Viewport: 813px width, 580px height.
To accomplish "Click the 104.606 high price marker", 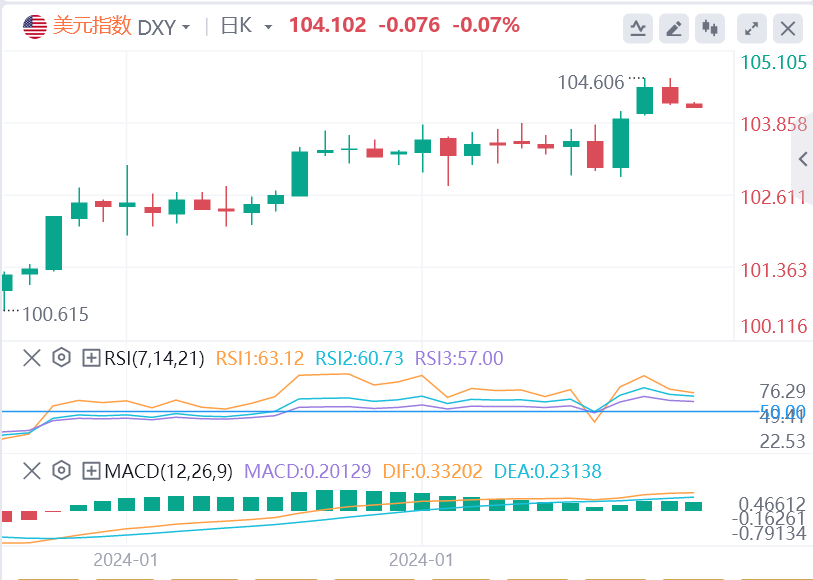I will [x=590, y=82].
